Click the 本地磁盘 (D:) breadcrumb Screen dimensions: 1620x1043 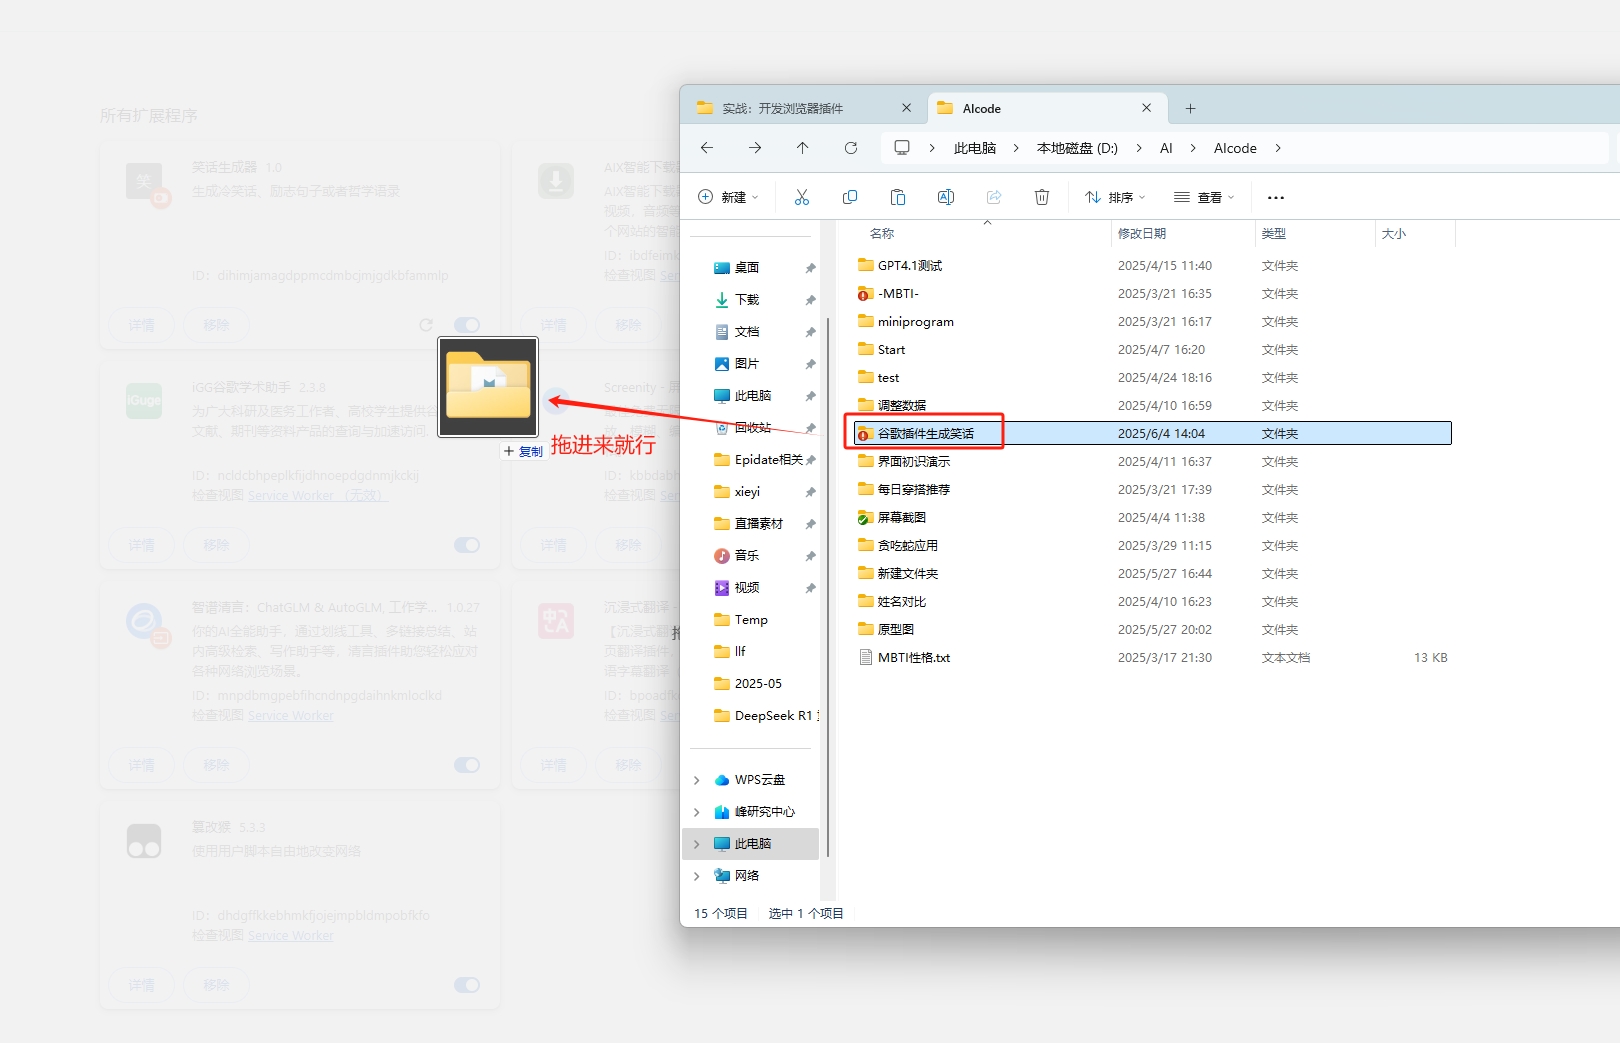coord(1076,148)
